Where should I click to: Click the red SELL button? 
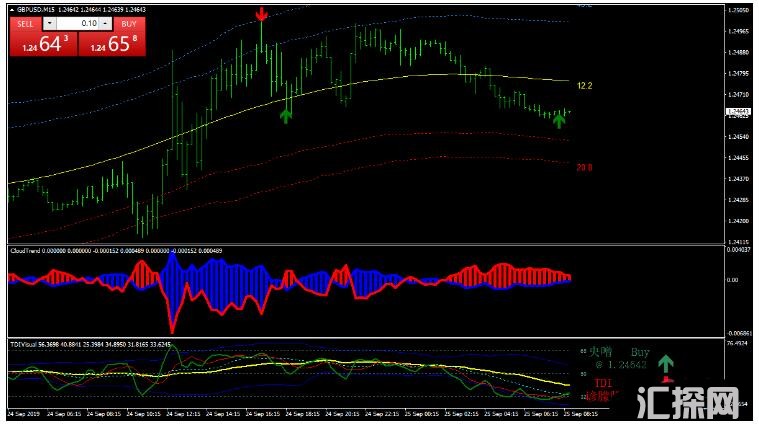tap(25, 24)
